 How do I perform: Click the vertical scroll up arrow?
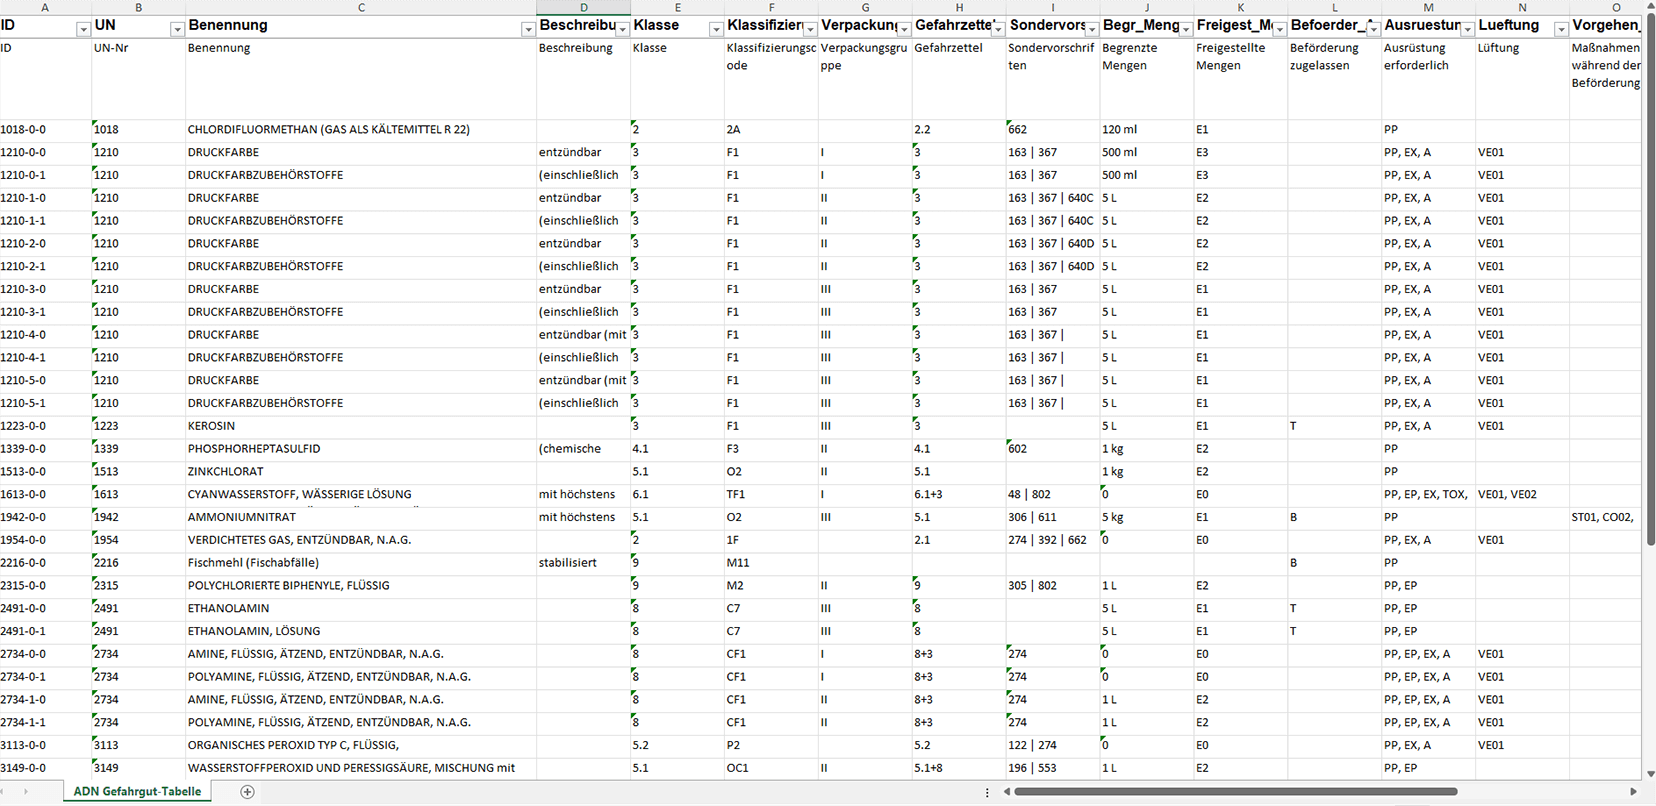[1650, 7]
